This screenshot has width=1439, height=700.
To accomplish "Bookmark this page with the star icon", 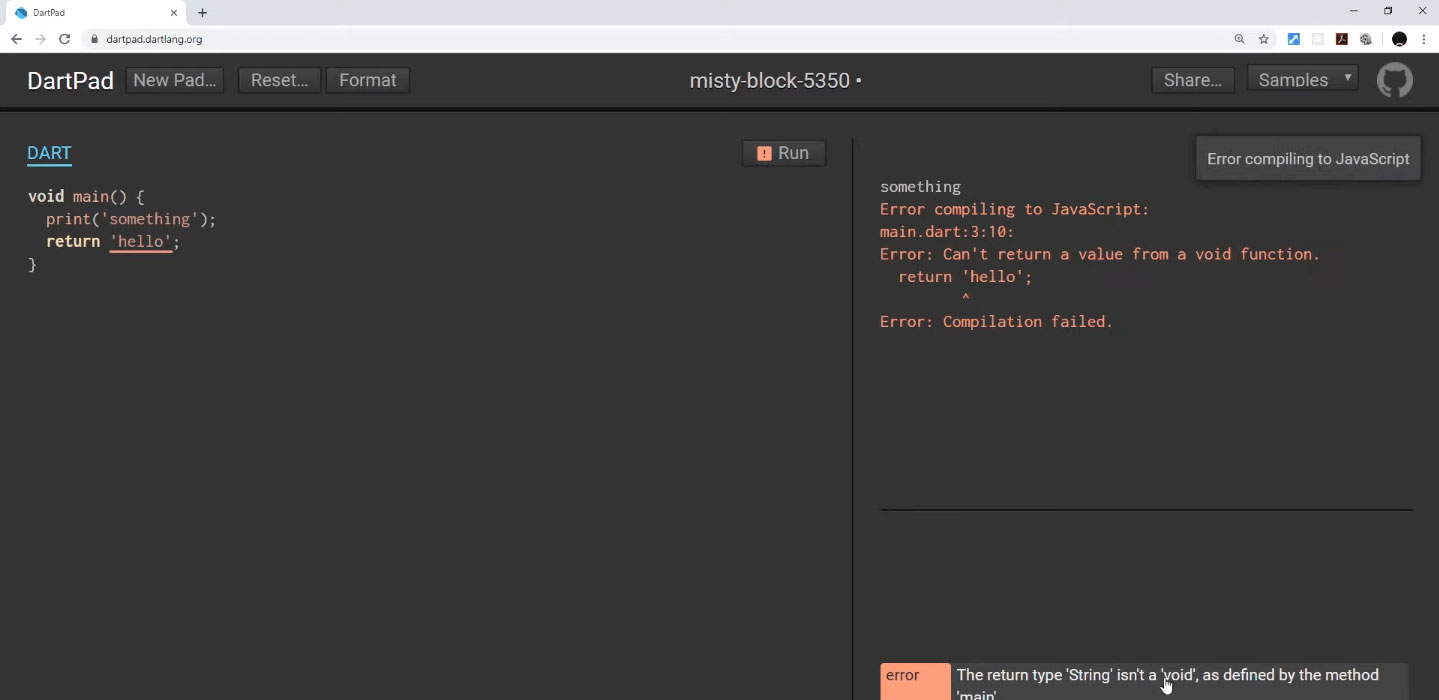I will pyautogui.click(x=1264, y=39).
